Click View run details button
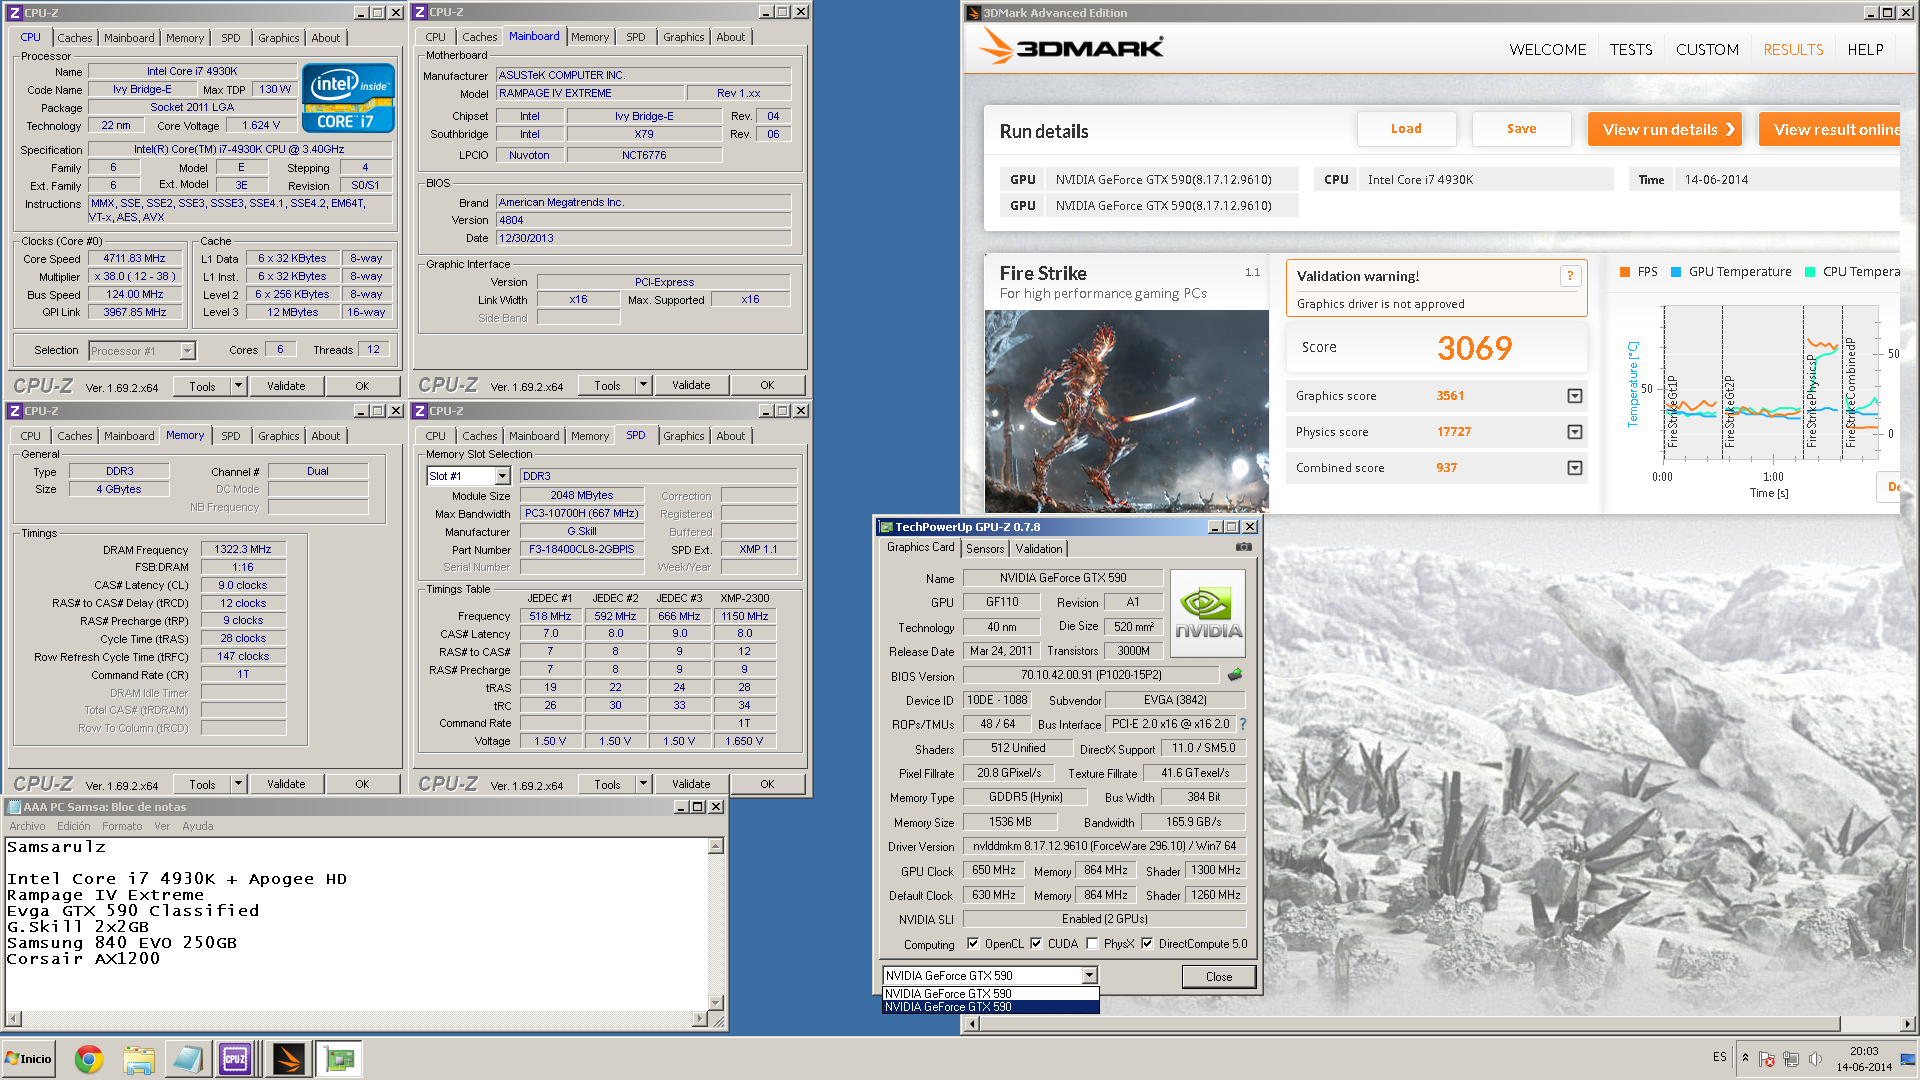1920x1080 pixels. (x=1666, y=129)
